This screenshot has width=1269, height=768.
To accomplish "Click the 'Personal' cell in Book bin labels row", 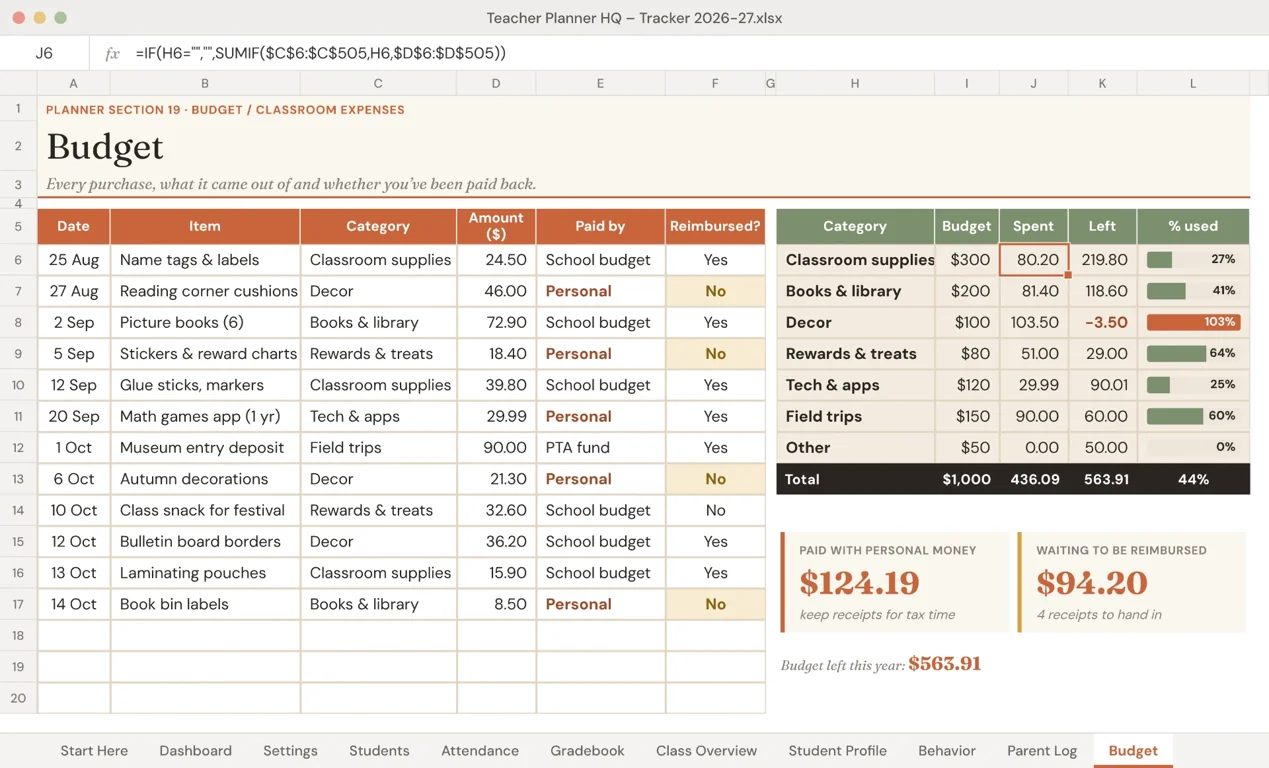I will point(600,604).
